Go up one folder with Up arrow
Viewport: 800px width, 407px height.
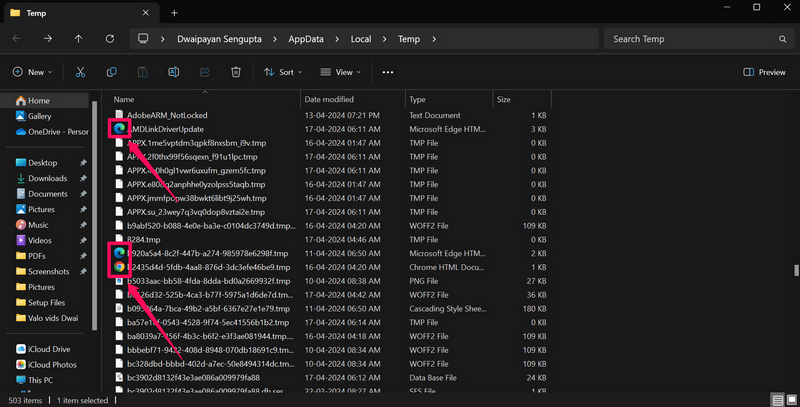pyautogui.click(x=78, y=39)
